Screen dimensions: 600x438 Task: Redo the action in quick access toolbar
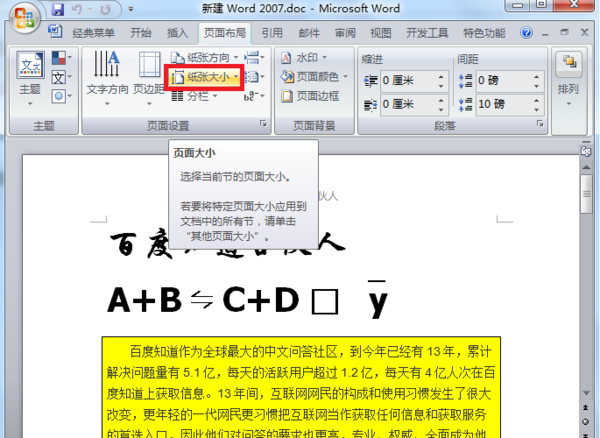pyautogui.click(x=105, y=9)
